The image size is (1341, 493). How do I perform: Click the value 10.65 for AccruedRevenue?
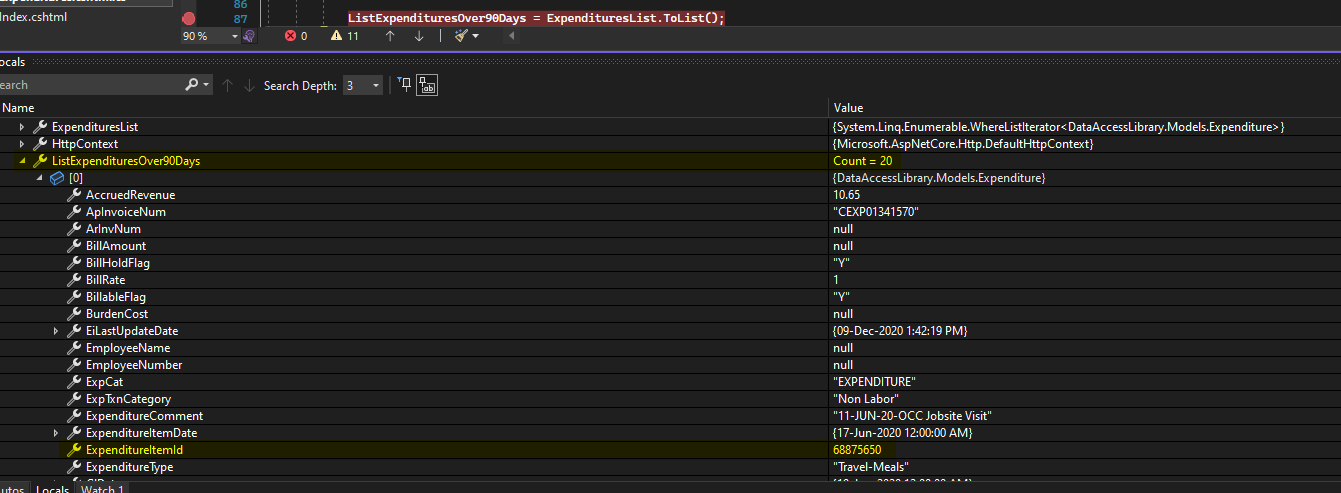846,195
